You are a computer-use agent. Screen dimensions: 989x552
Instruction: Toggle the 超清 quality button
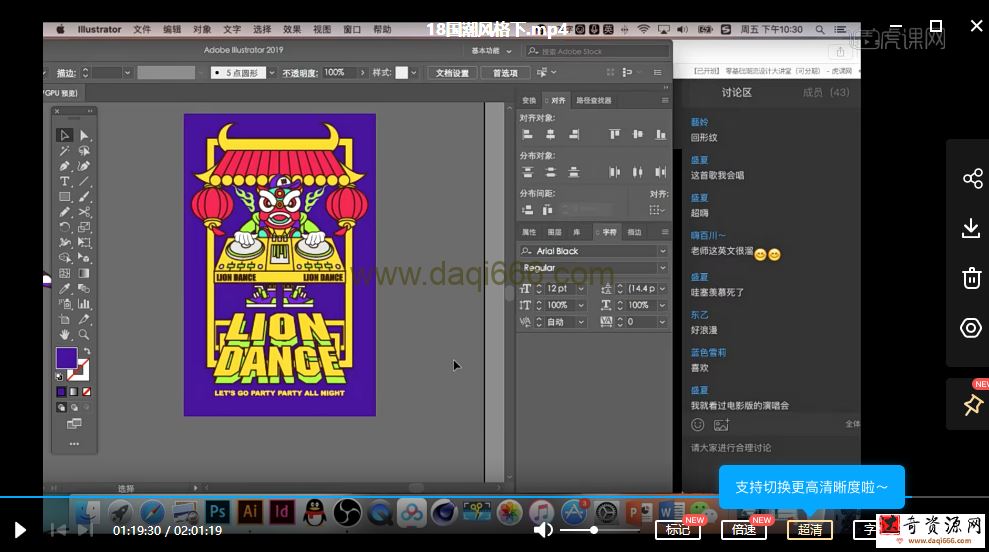tap(809, 530)
